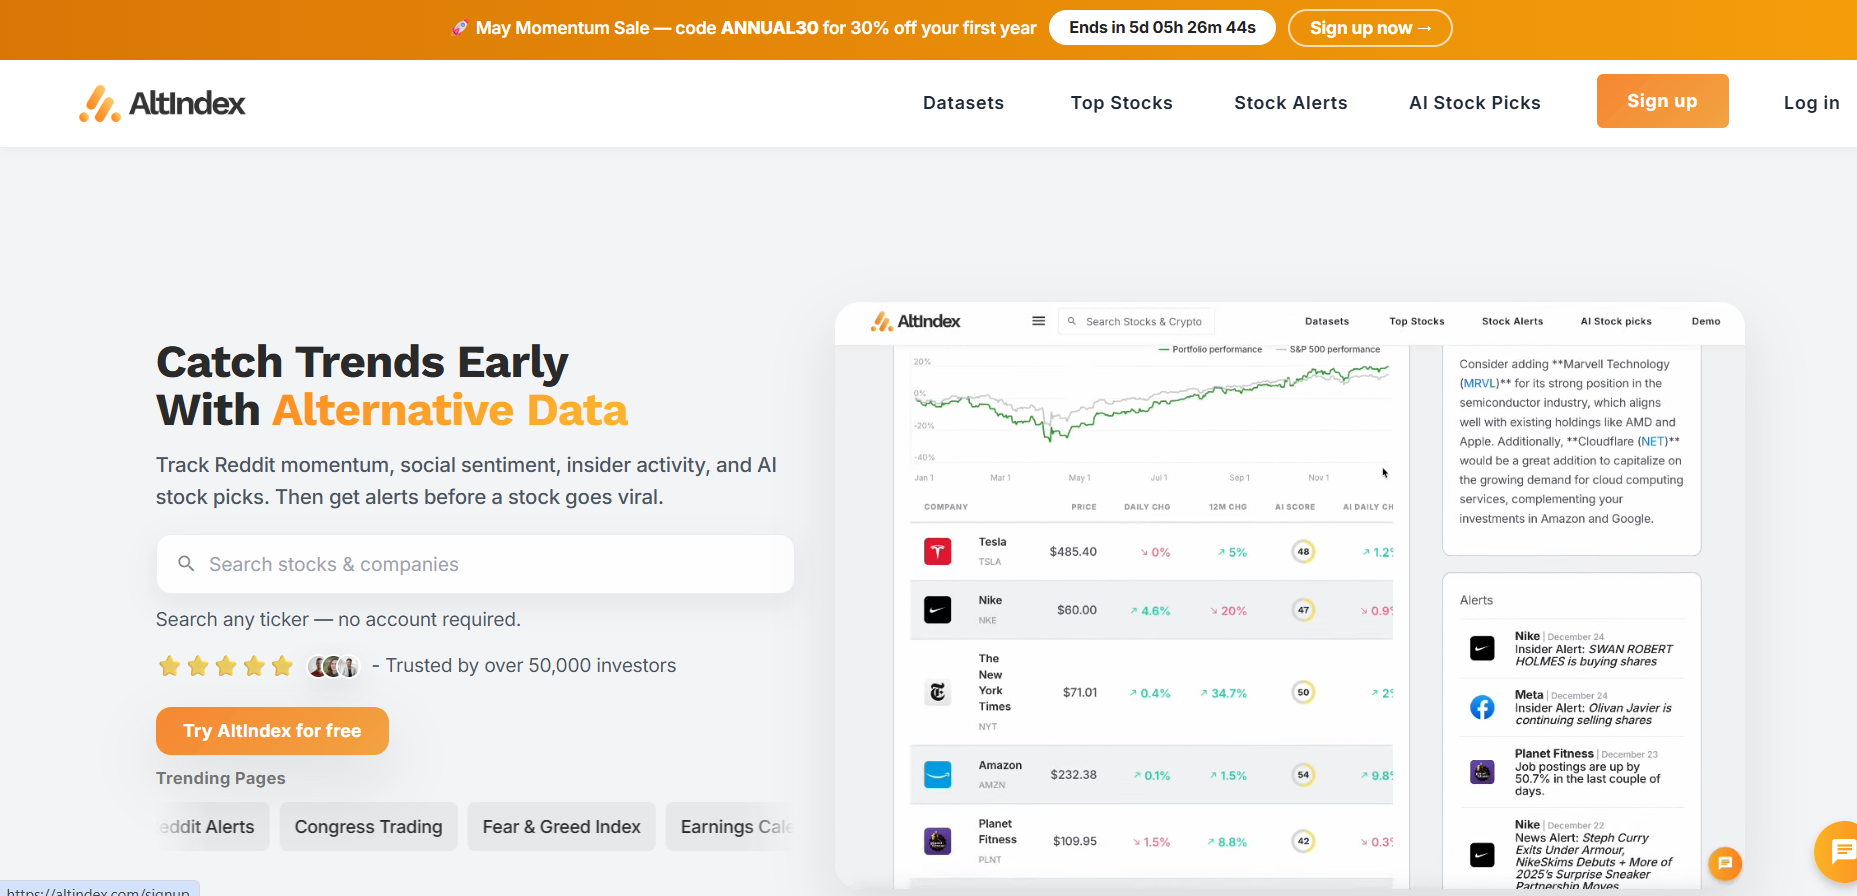
Task: Open the Congress Trading trending page
Action: 368,827
